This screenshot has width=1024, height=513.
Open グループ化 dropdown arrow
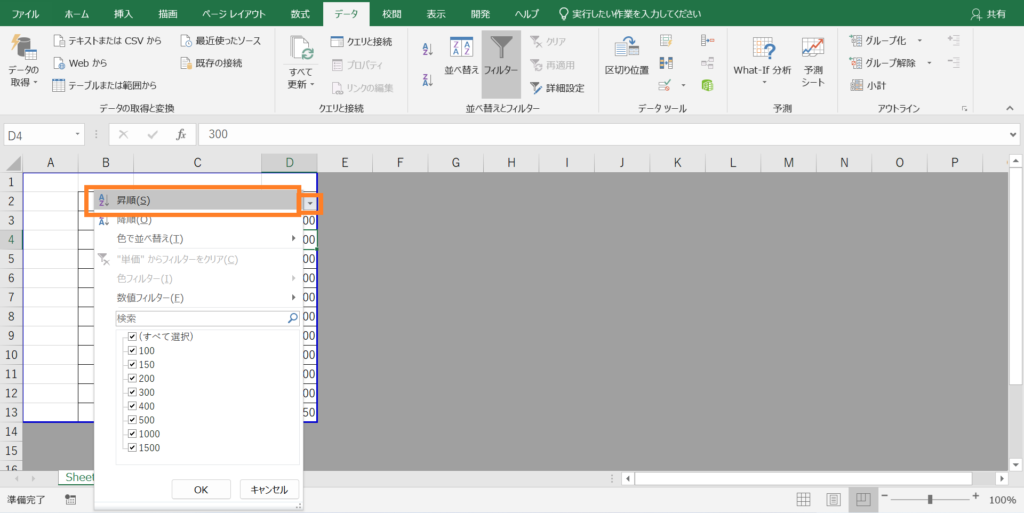920,40
